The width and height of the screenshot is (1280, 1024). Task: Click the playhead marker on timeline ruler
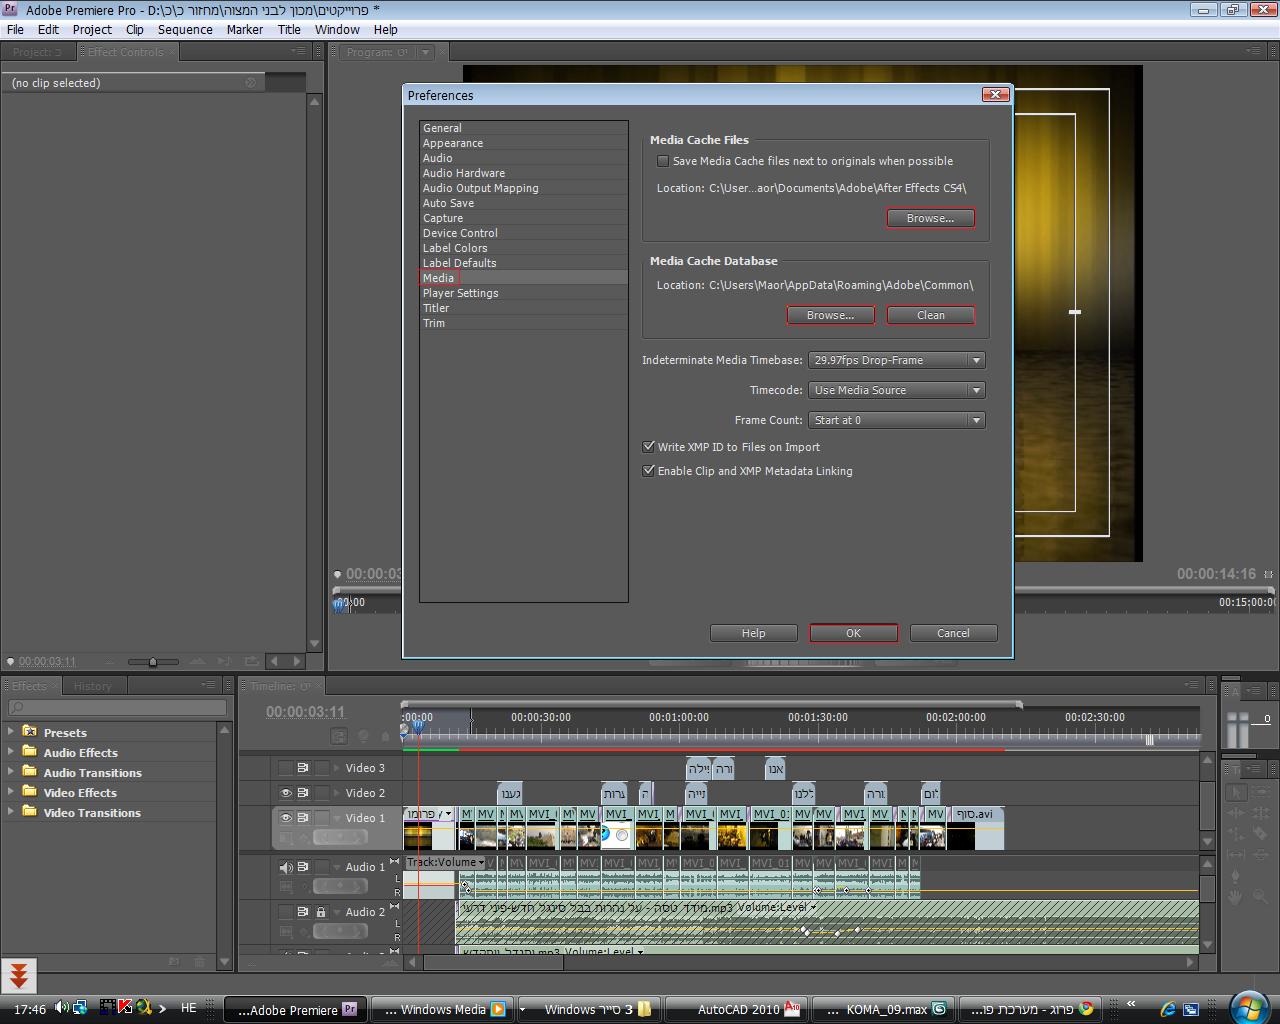click(418, 727)
